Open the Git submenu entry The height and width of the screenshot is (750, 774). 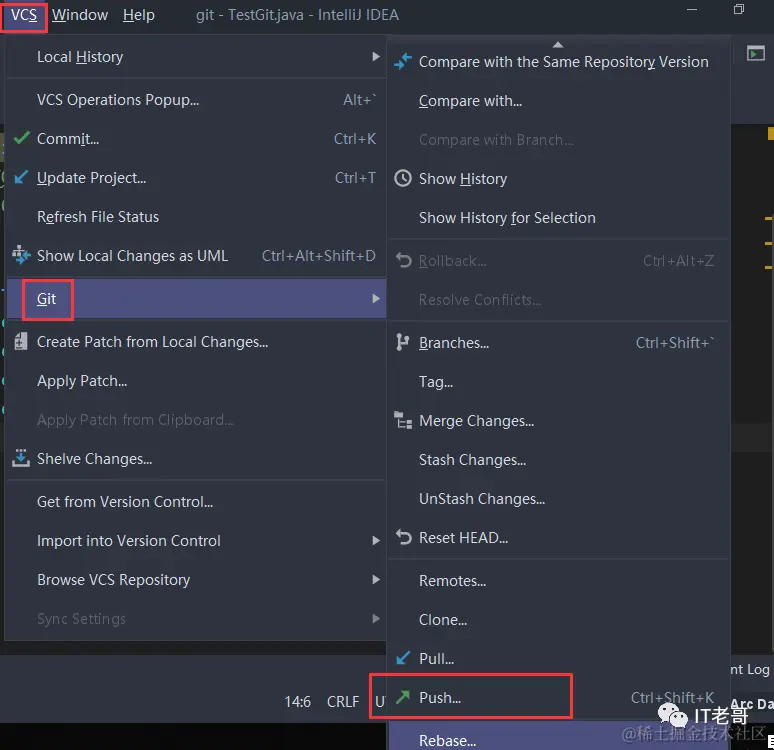click(x=196, y=299)
